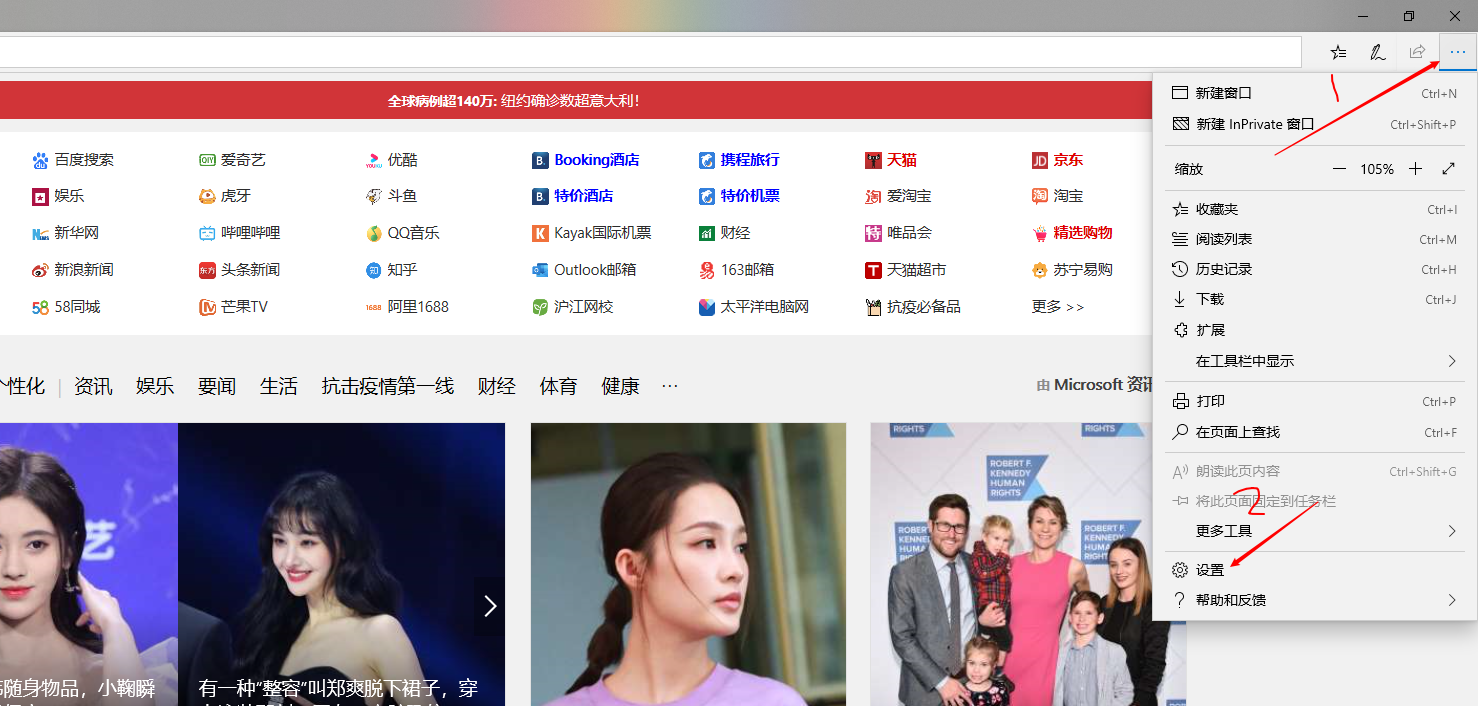
Task: Open 扩展 menu item
Action: point(1315,330)
